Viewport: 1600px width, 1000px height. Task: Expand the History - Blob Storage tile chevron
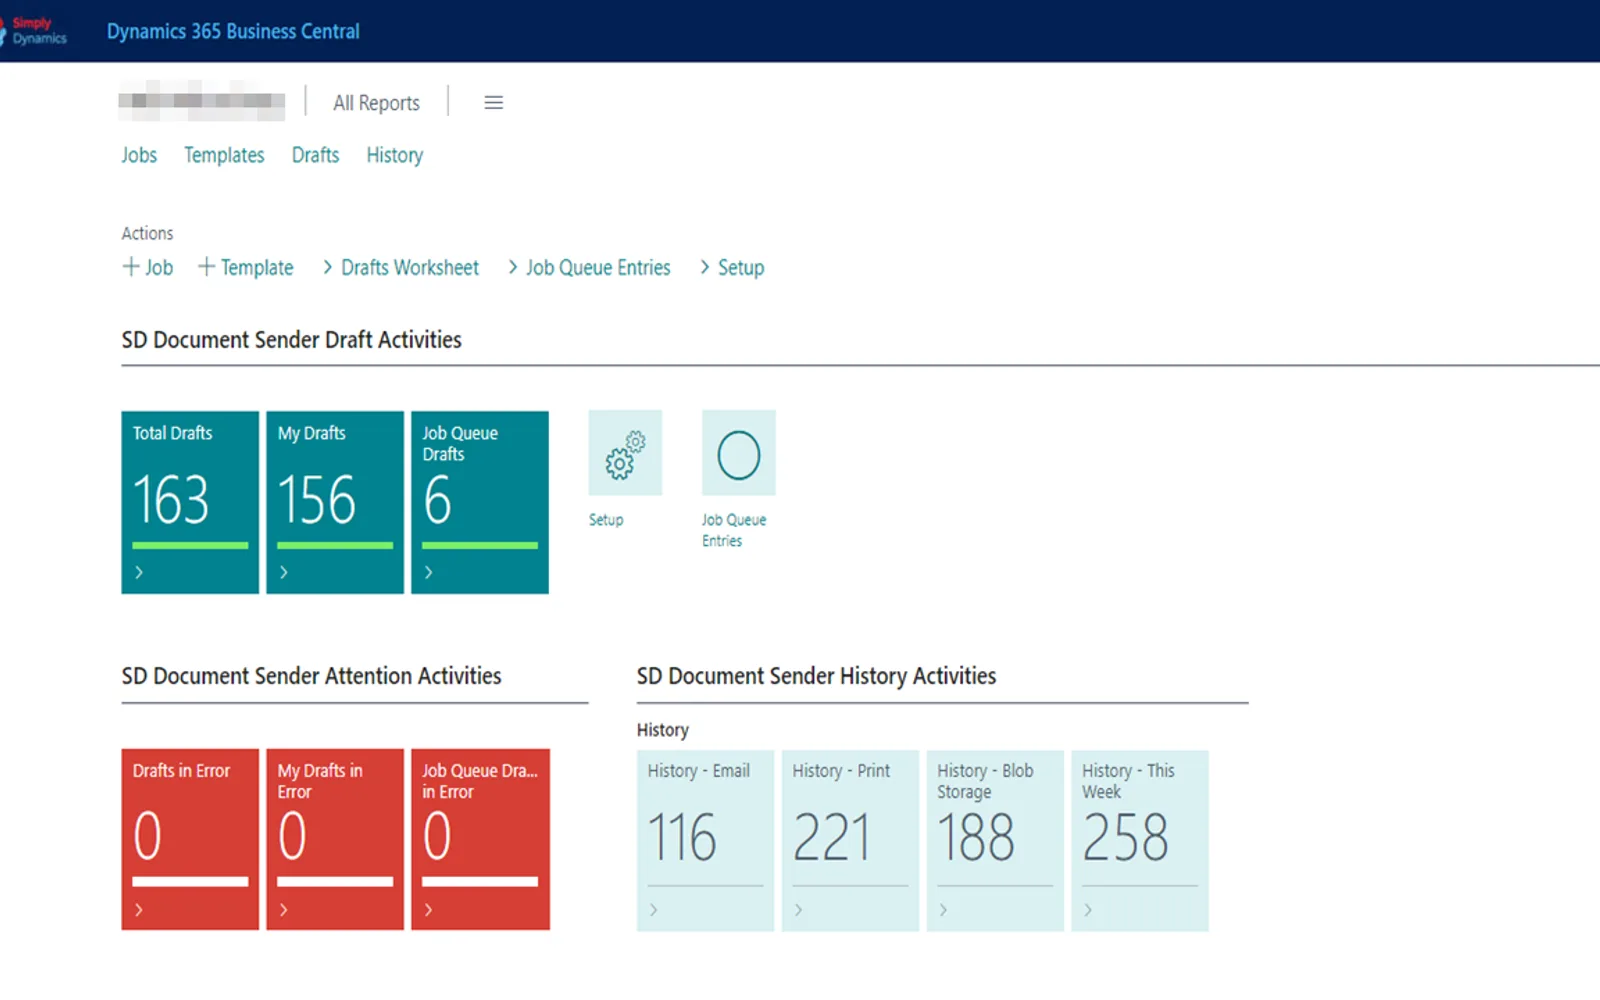pyautogui.click(x=943, y=910)
